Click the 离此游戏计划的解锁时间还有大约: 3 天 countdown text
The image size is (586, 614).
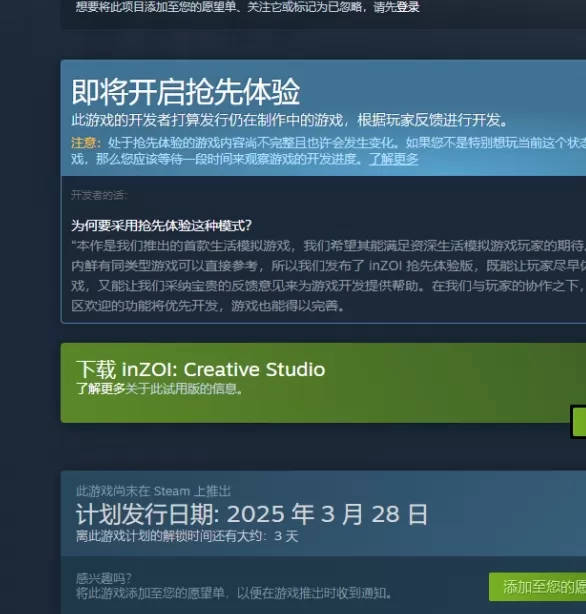(187, 536)
